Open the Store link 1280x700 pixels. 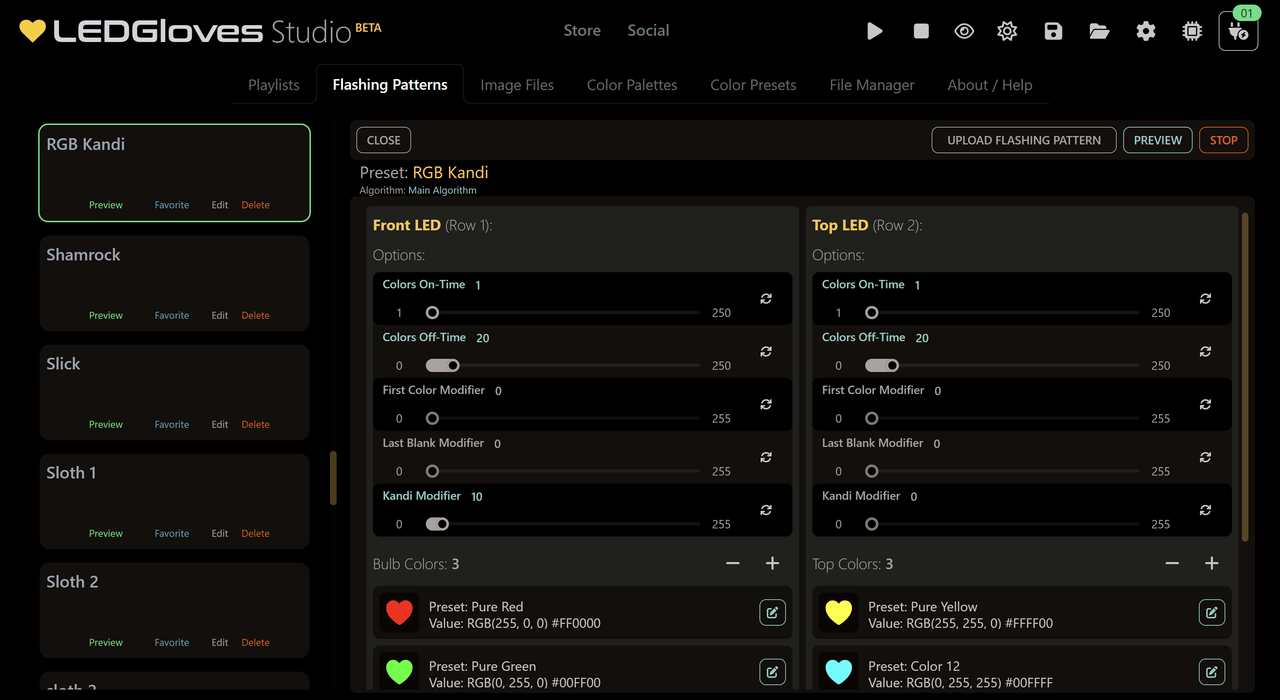582,31
